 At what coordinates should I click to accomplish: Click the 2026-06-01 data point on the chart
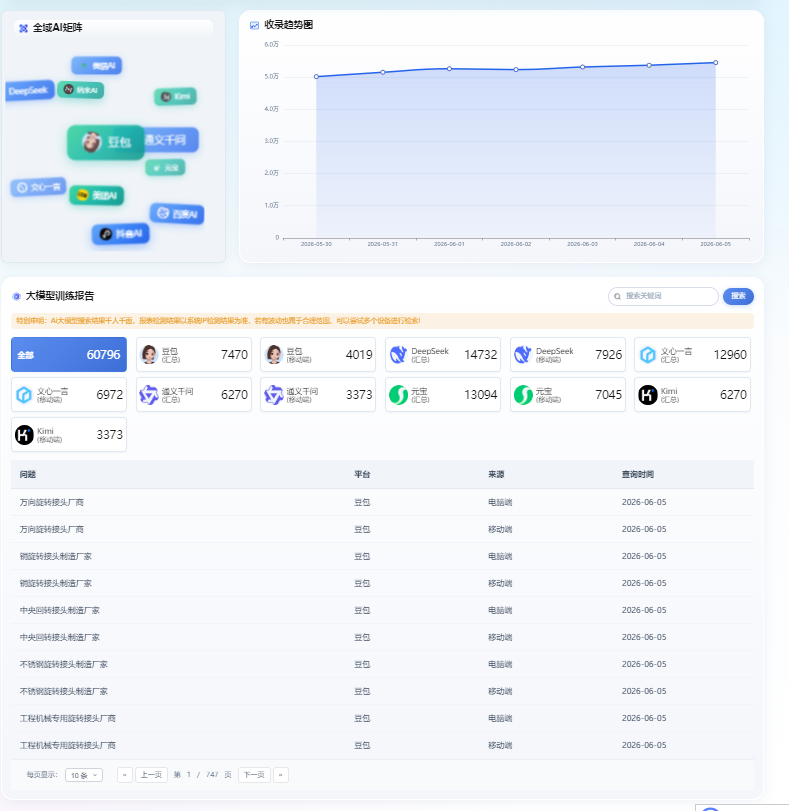point(450,69)
